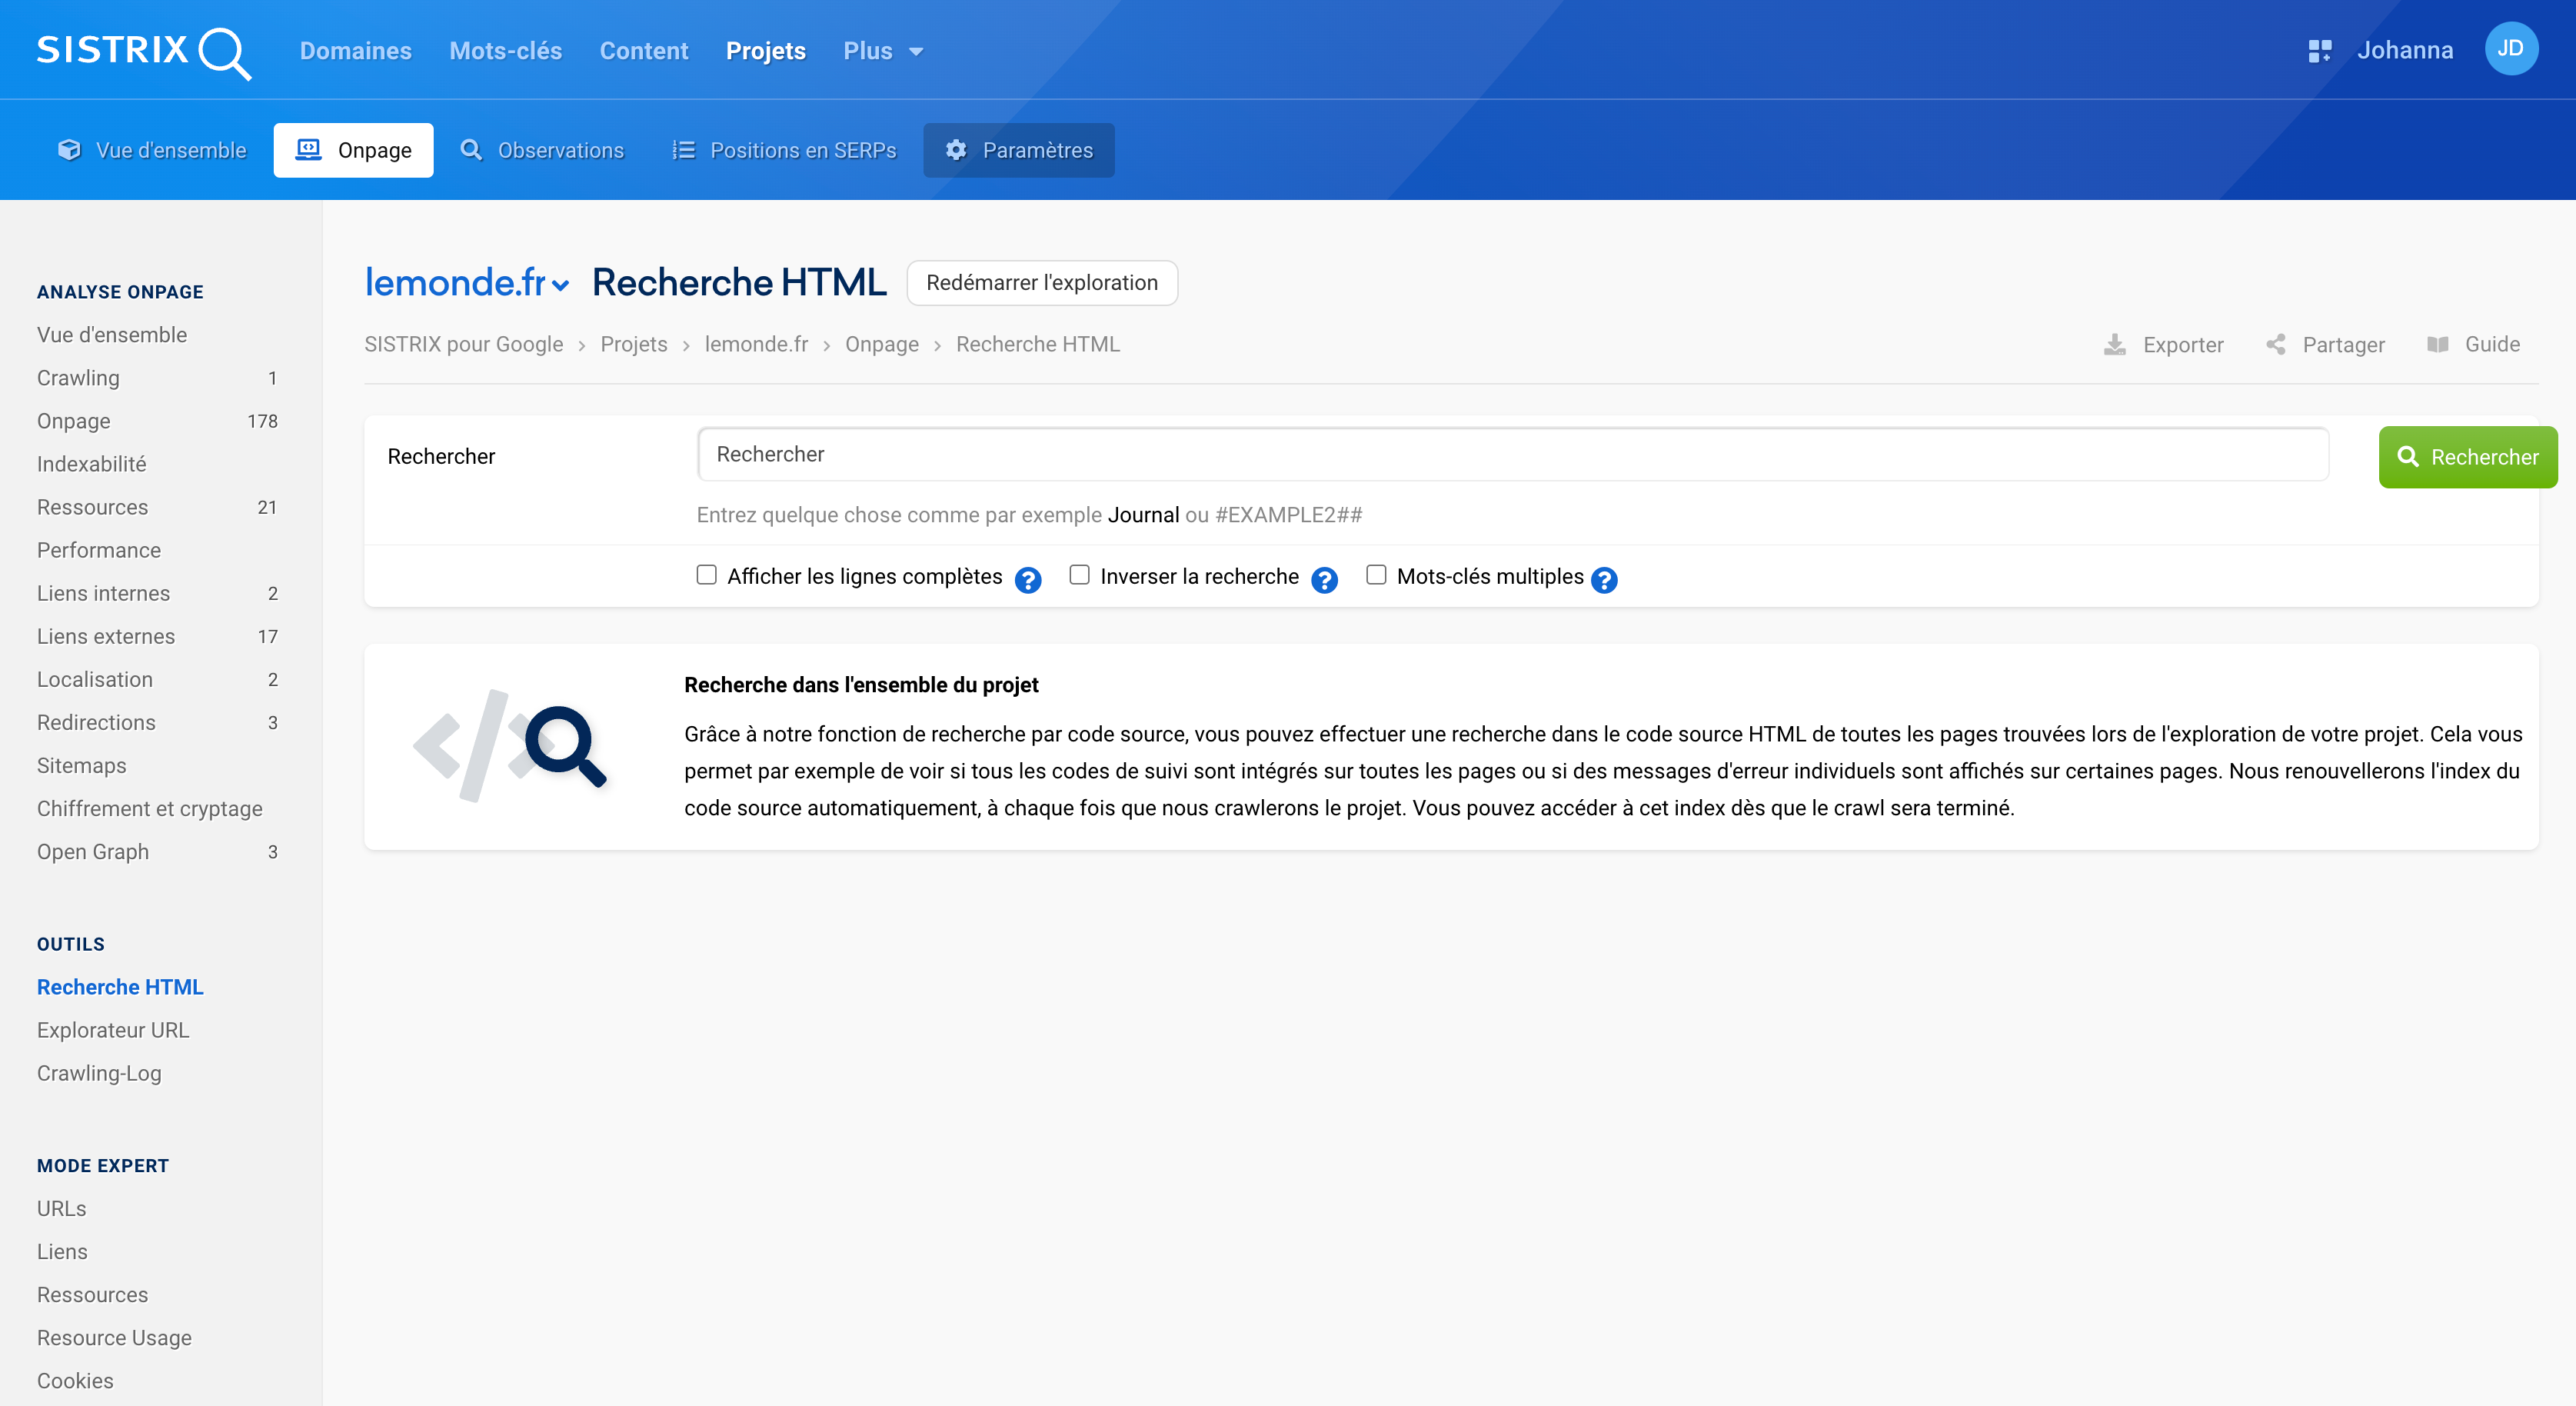Click the Redémarrer l'exploration button
The image size is (2576, 1406).
[1041, 283]
